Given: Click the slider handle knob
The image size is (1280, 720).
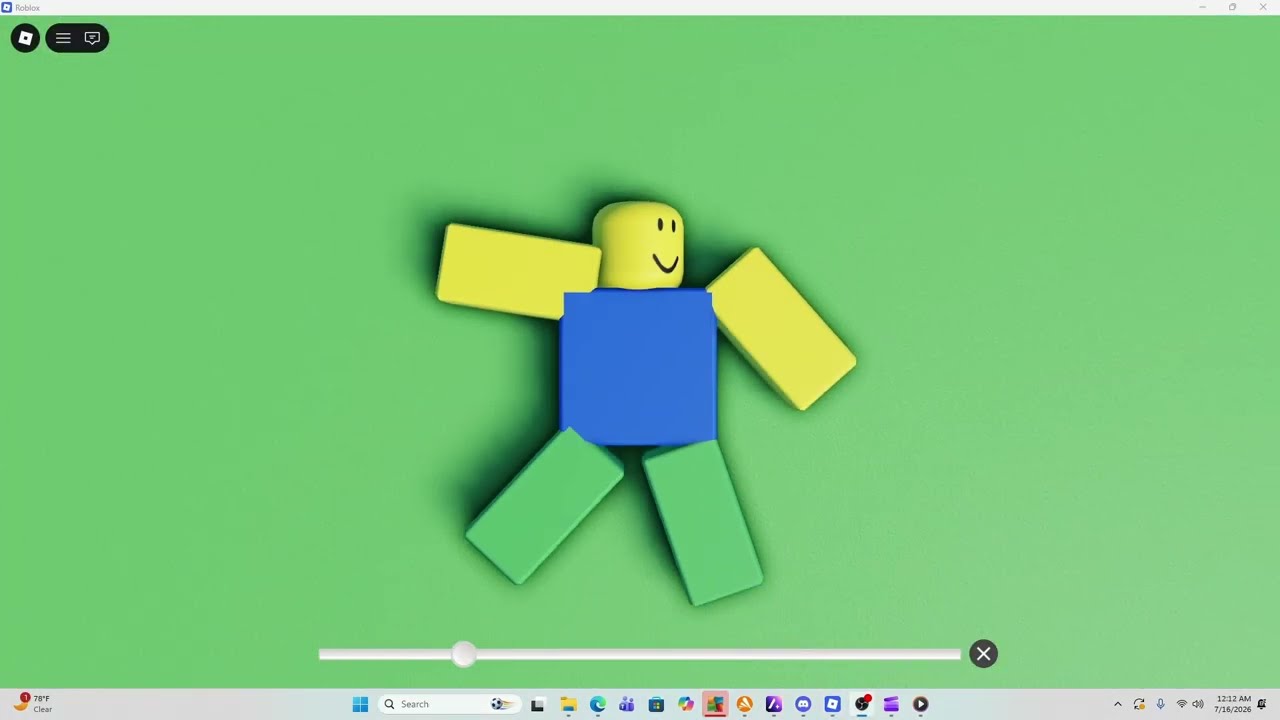Looking at the screenshot, I should (463, 654).
